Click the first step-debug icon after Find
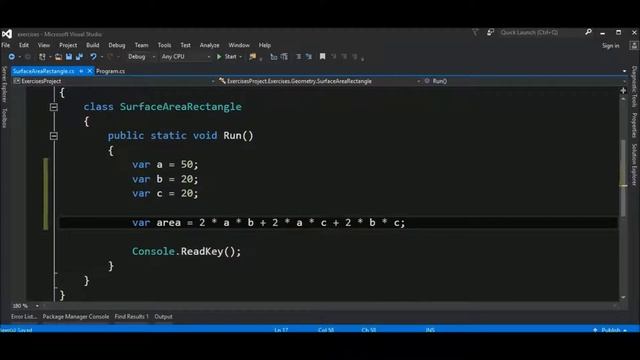The height and width of the screenshot is (360, 640). (273, 57)
